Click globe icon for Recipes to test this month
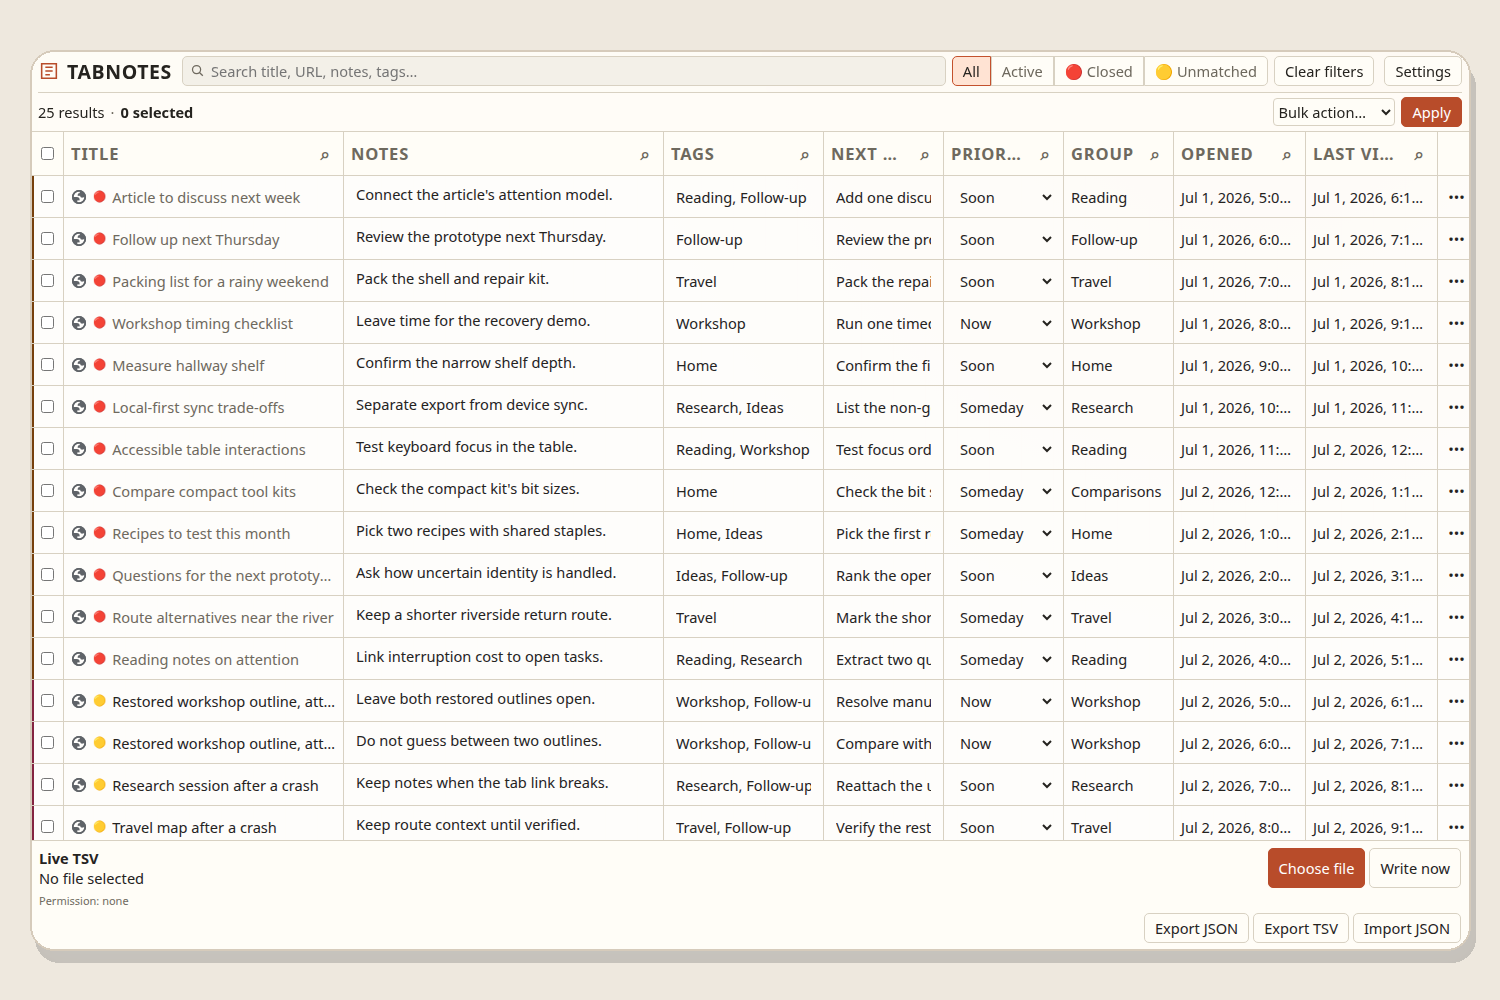1500x1000 pixels. pyautogui.click(x=79, y=533)
